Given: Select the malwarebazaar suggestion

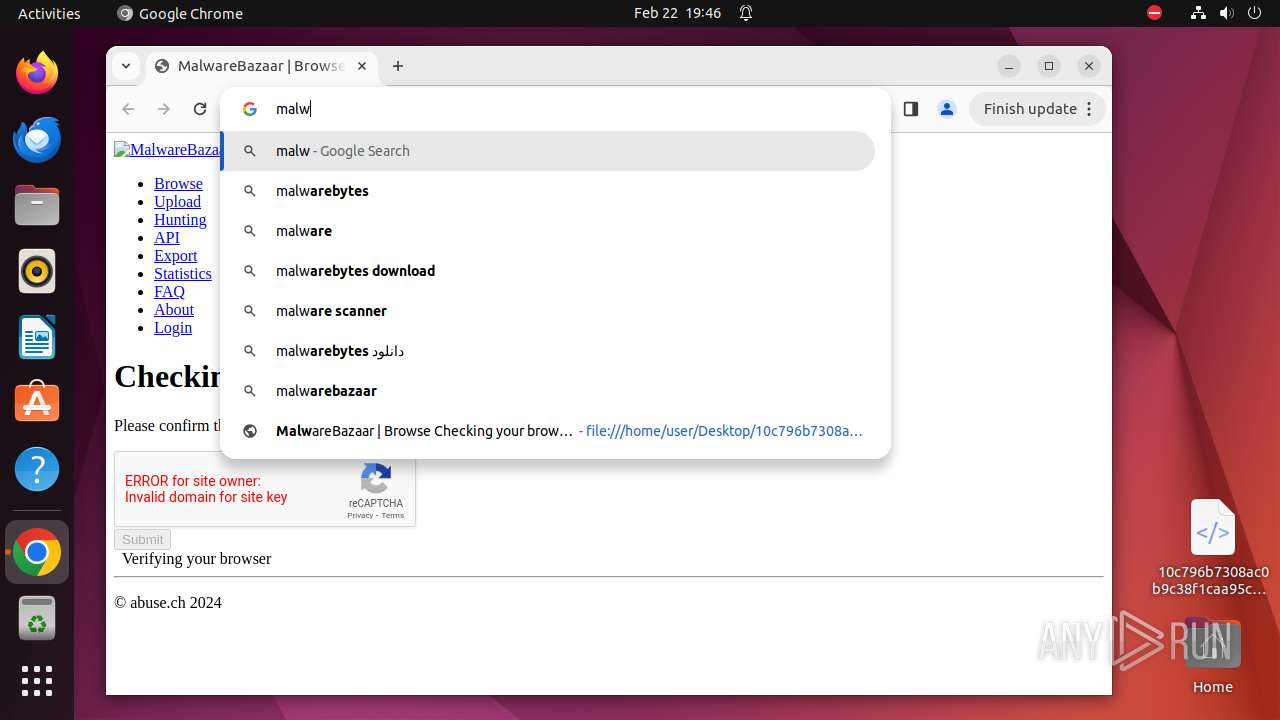Looking at the screenshot, I should tap(548, 391).
